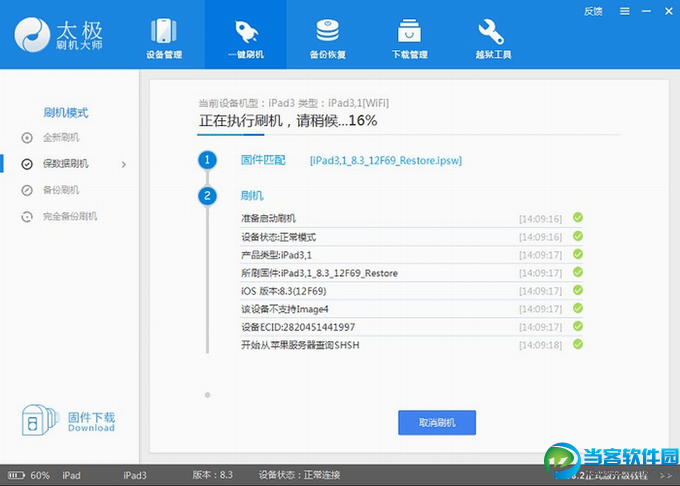Image resolution: width=680 pixels, height=486 pixels.
Task: Click the 准备启动刷机 log row
Action: (x=412, y=218)
